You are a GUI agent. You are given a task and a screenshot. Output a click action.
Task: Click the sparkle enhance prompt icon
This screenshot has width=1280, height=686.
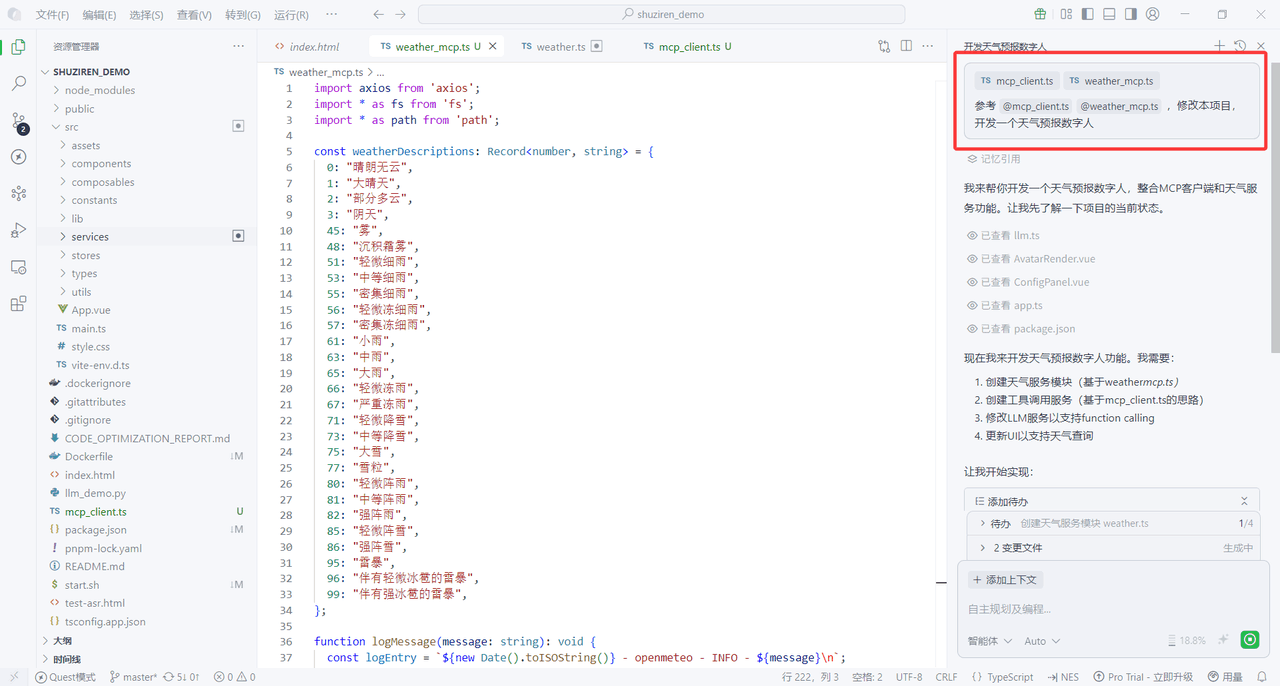(x=1223, y=640)
